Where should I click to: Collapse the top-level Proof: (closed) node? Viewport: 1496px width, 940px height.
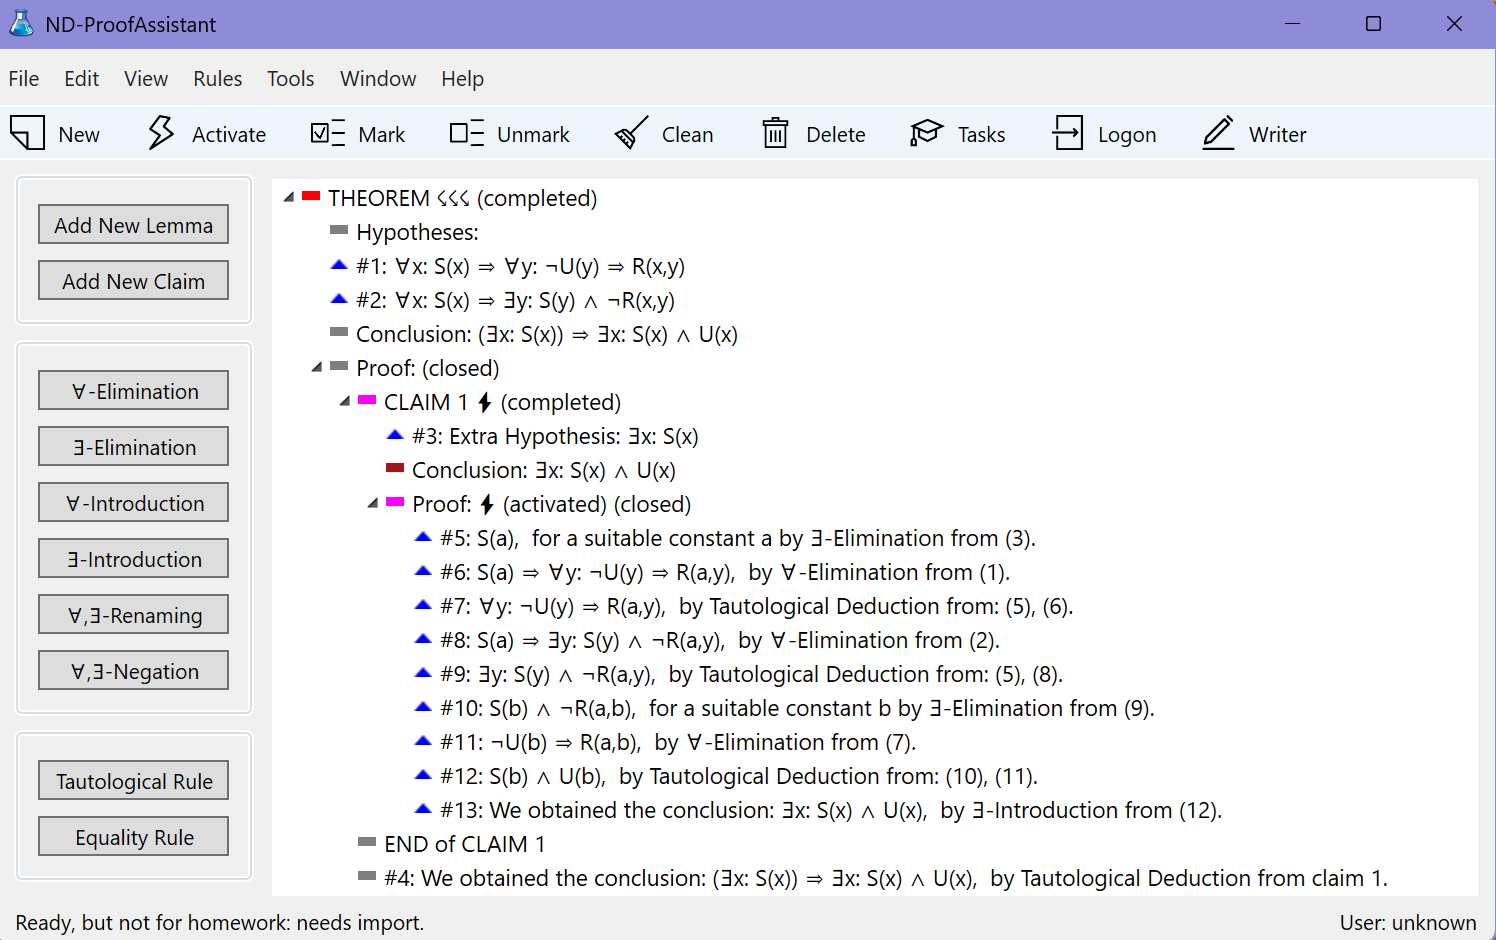tap(317, 368)
